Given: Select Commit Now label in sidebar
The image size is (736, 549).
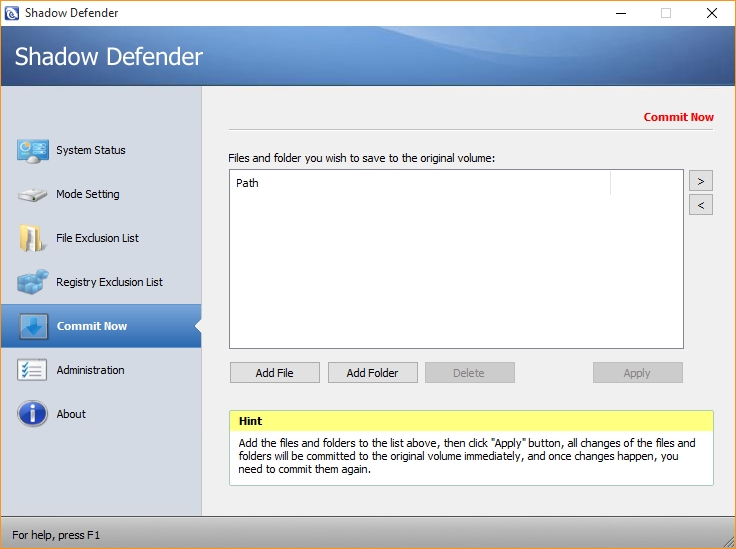Looking at the screenshot, I should (x=92, y=326).
